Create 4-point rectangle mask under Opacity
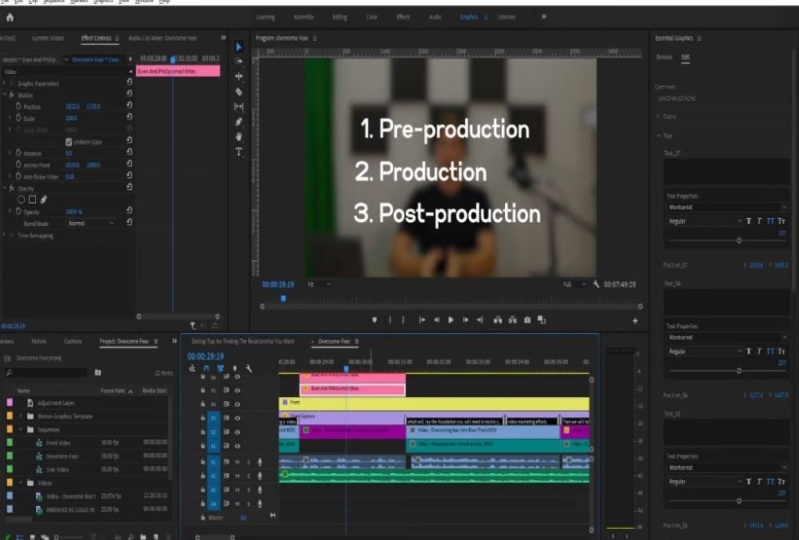 coord(32,200)
